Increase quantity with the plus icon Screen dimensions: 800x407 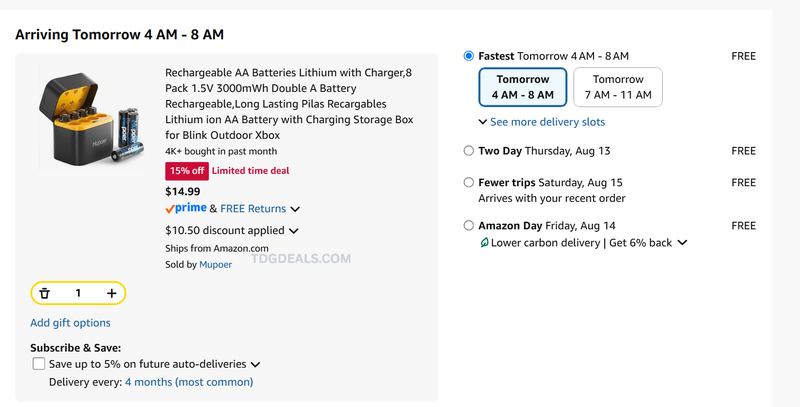pos(111,293)
